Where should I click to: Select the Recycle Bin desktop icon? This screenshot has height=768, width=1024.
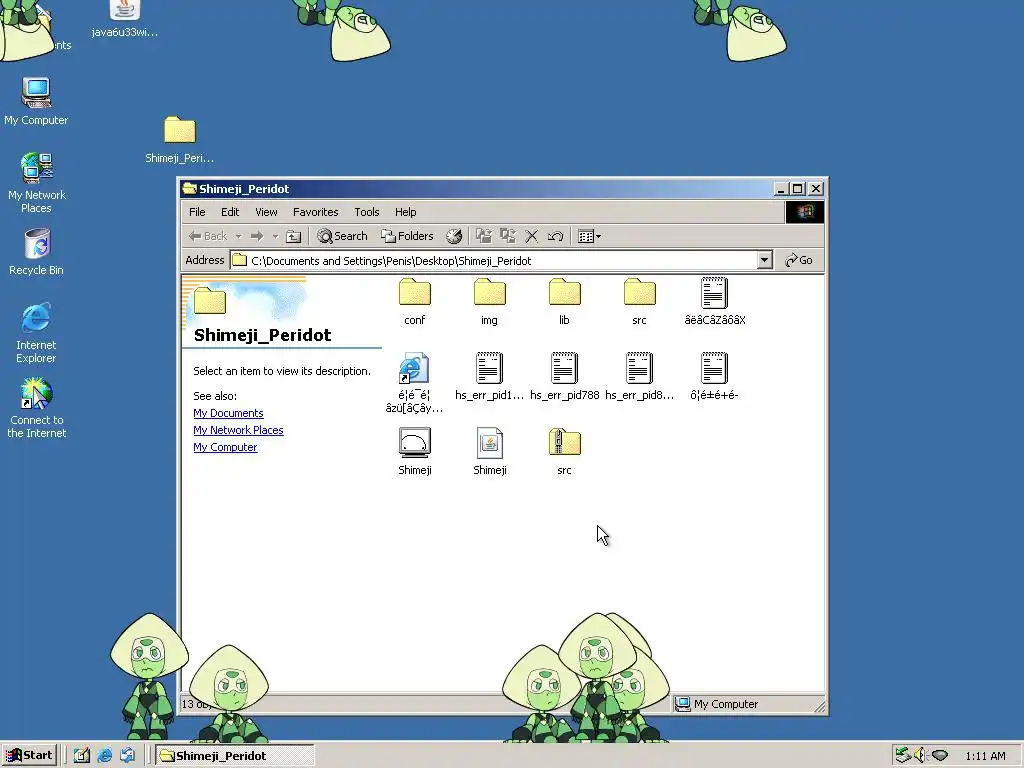click(36, 251)
